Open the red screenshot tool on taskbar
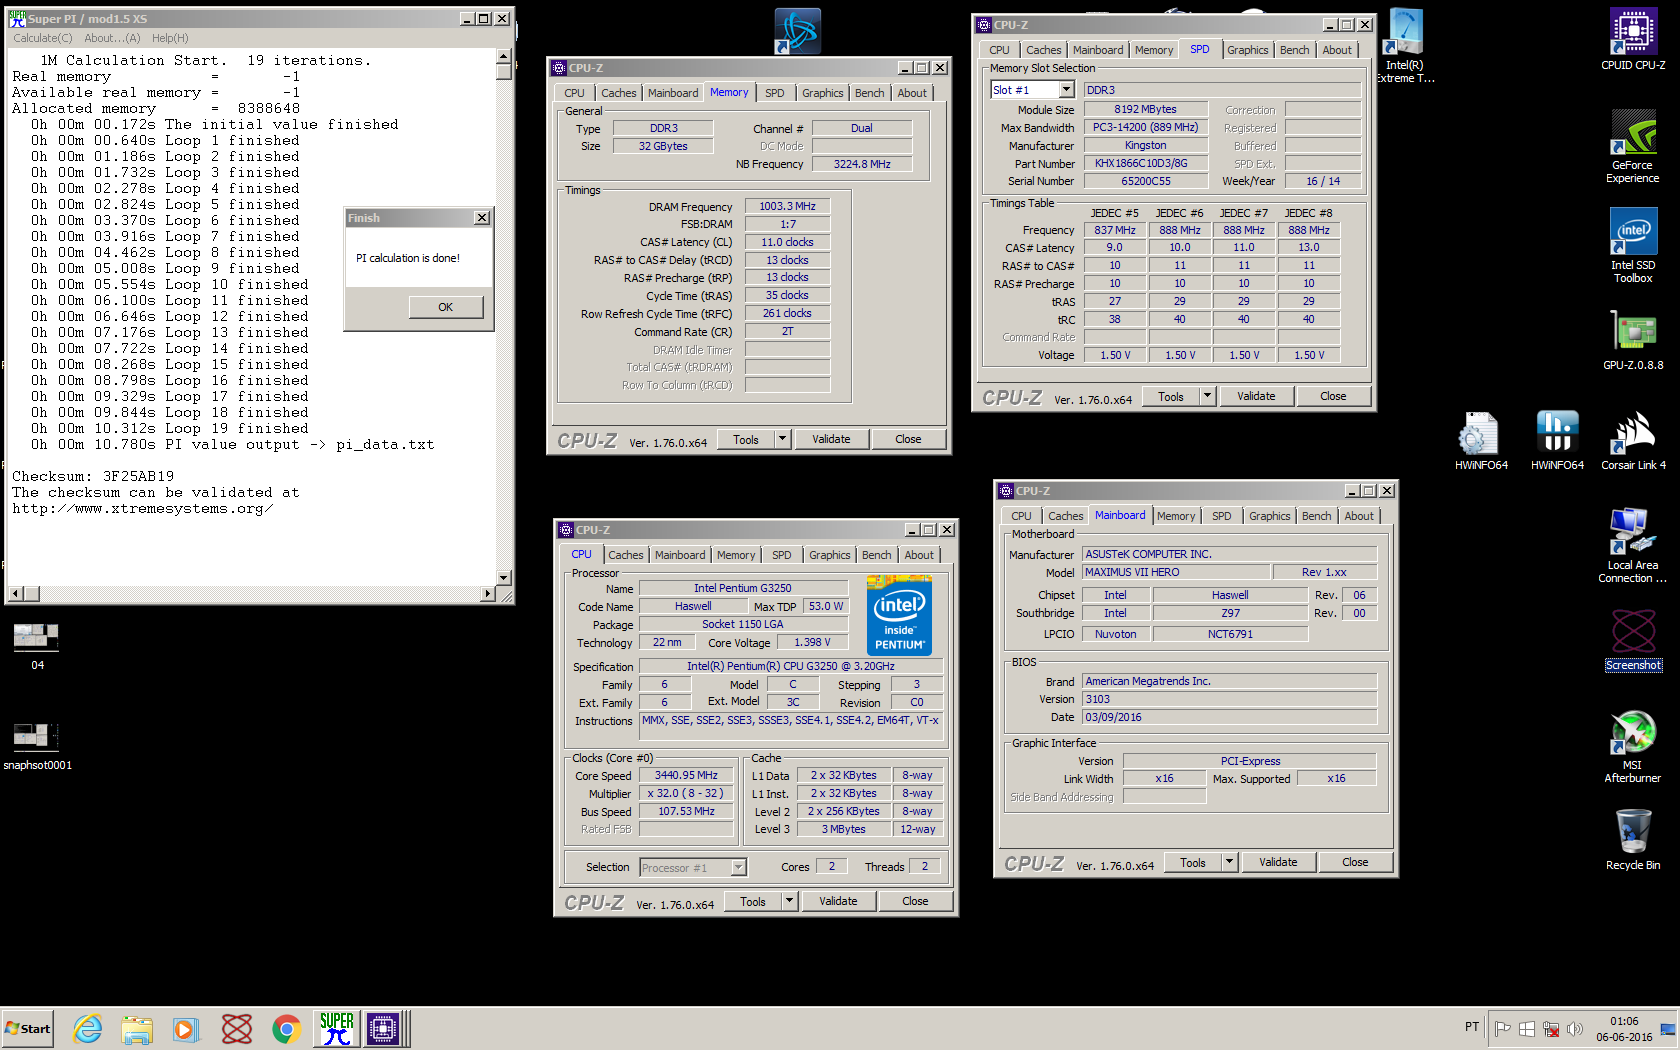This screenshot has height=1050, width=1680. (237, 1029)
